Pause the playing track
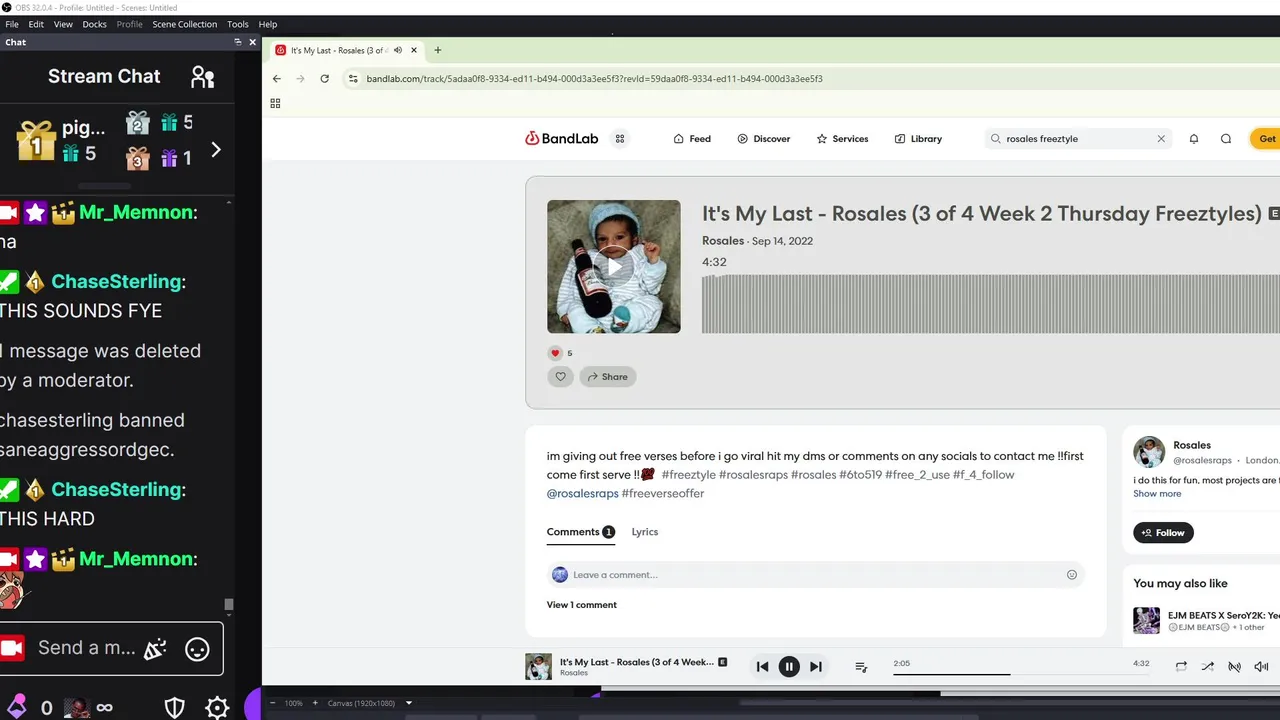Image resolution: width=1280 pixels, height=720 pixels. [x=789, y=667]
